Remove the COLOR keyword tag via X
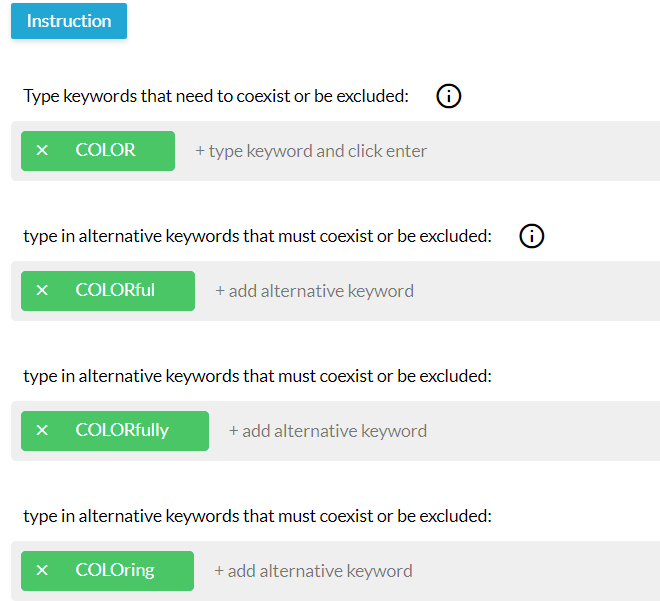Viewport: 660px width, 601px height. (x=42, y=150)
